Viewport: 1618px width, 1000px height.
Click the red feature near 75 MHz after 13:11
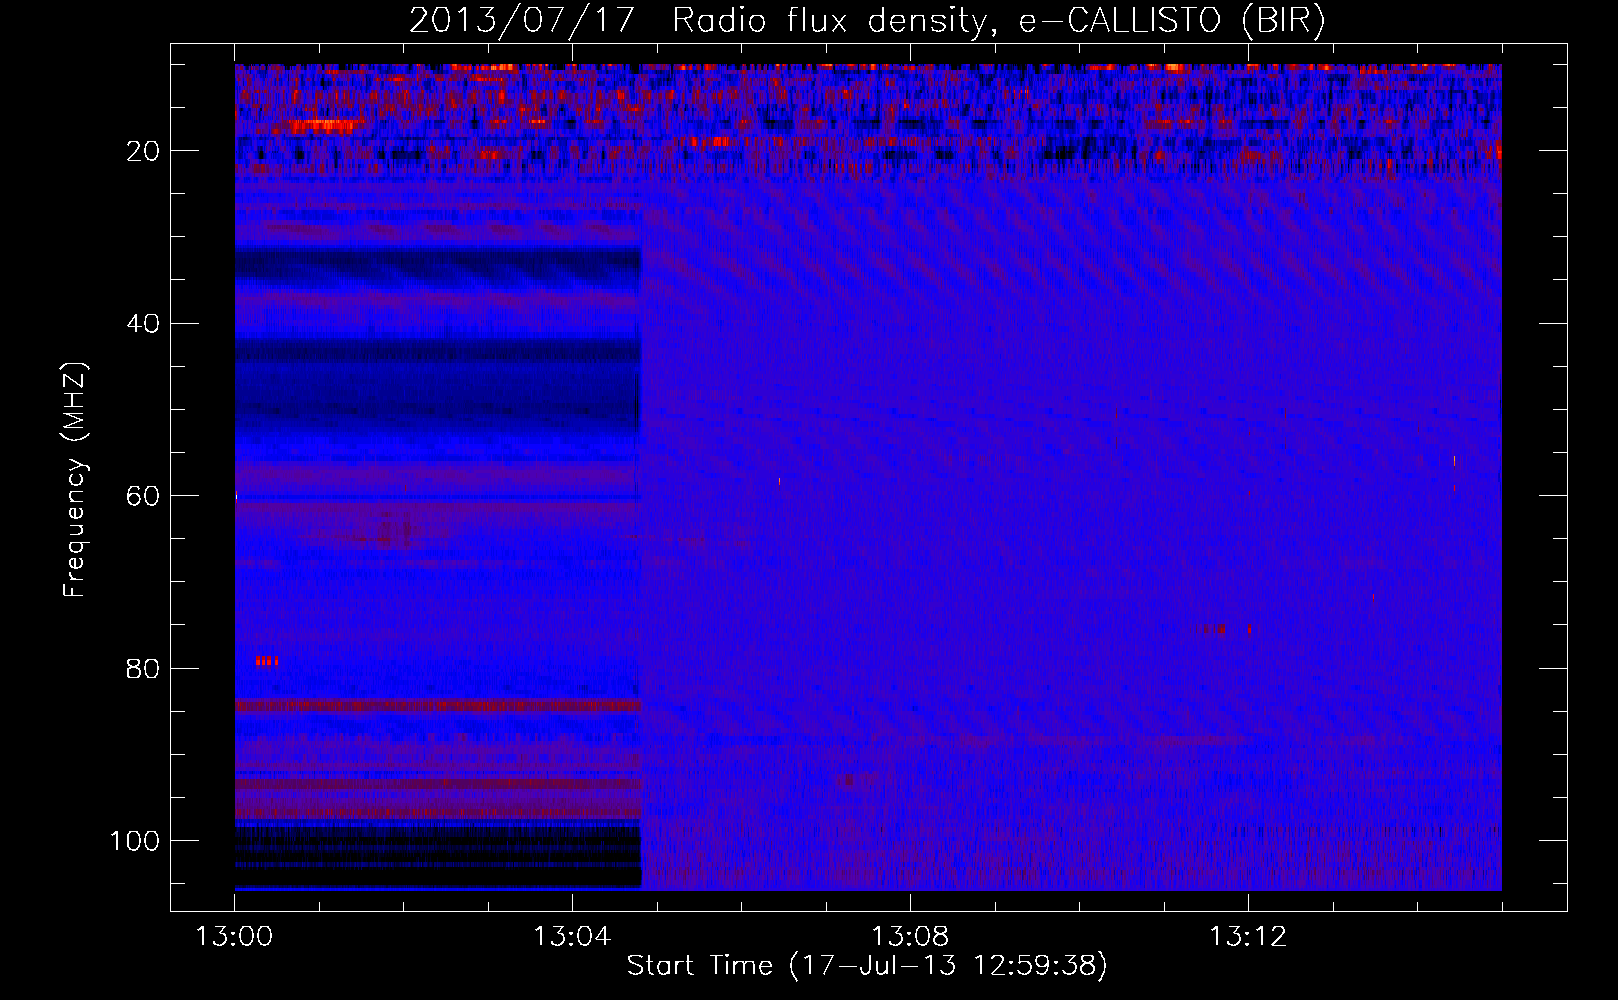pos(1220,630)
